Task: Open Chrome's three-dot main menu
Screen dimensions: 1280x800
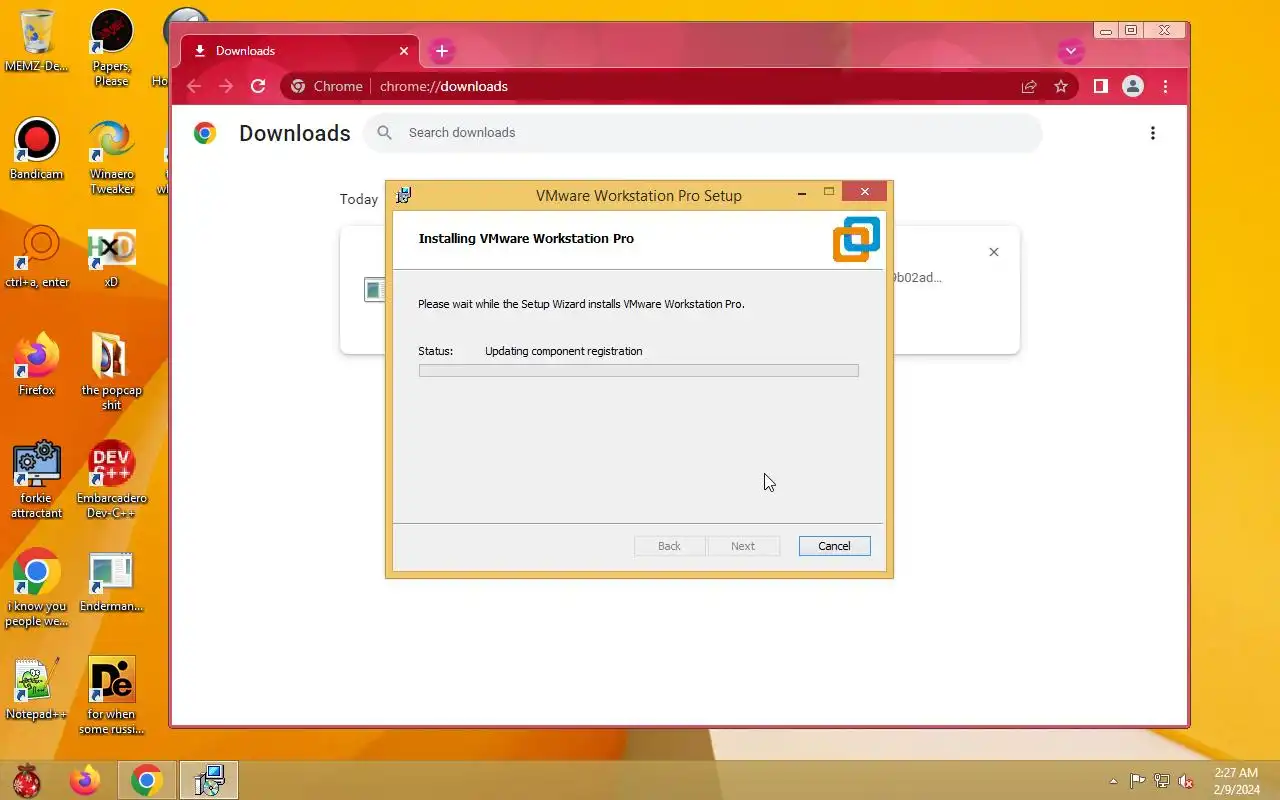Action: pos(1165,86)
